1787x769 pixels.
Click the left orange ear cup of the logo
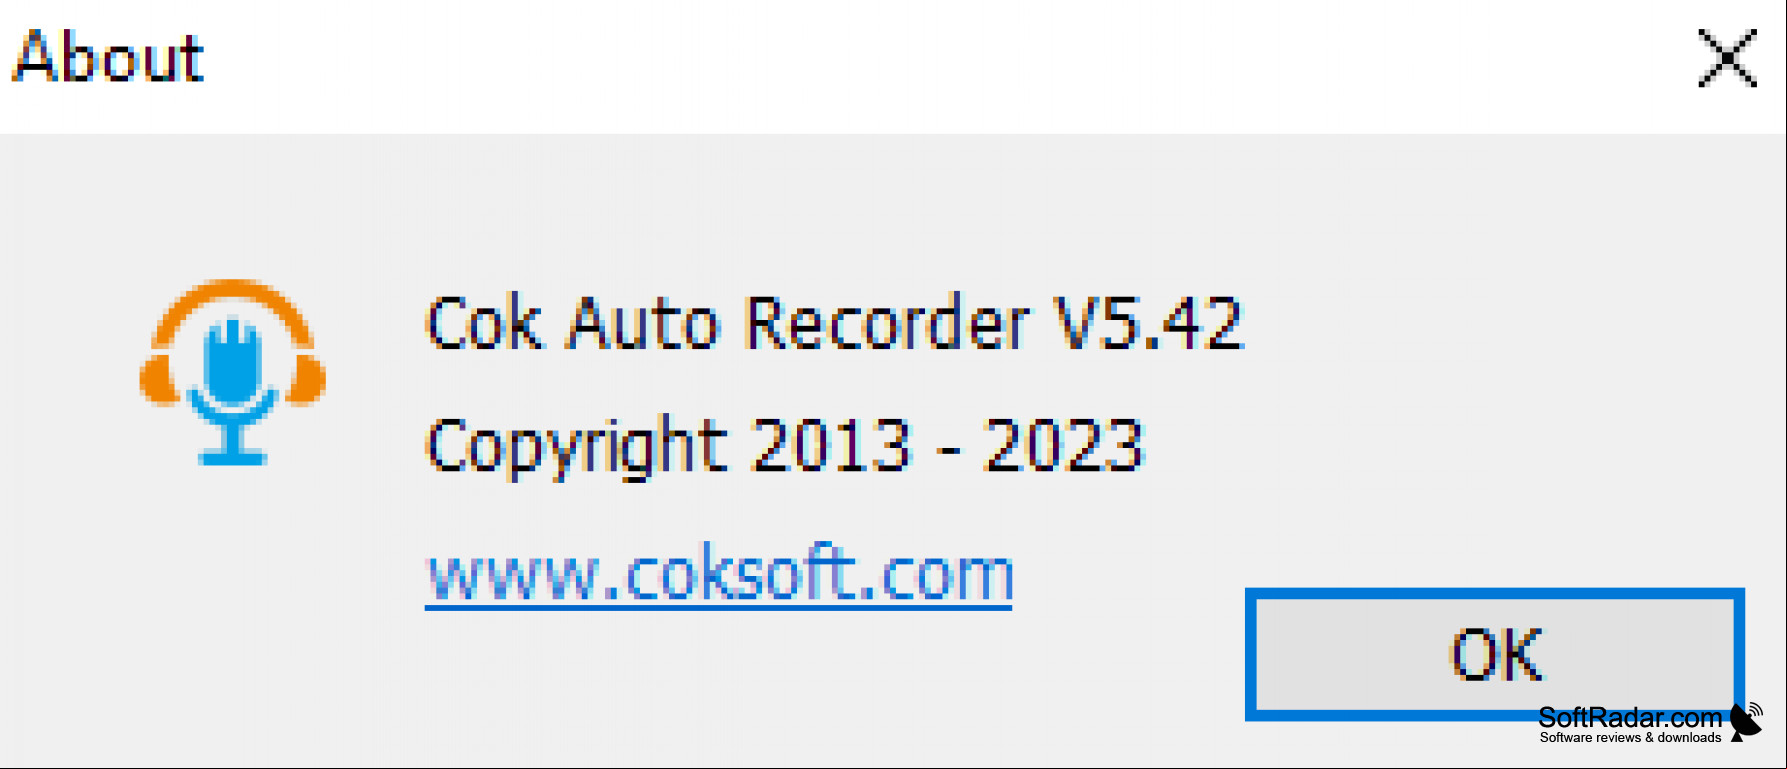pos(158,379)
